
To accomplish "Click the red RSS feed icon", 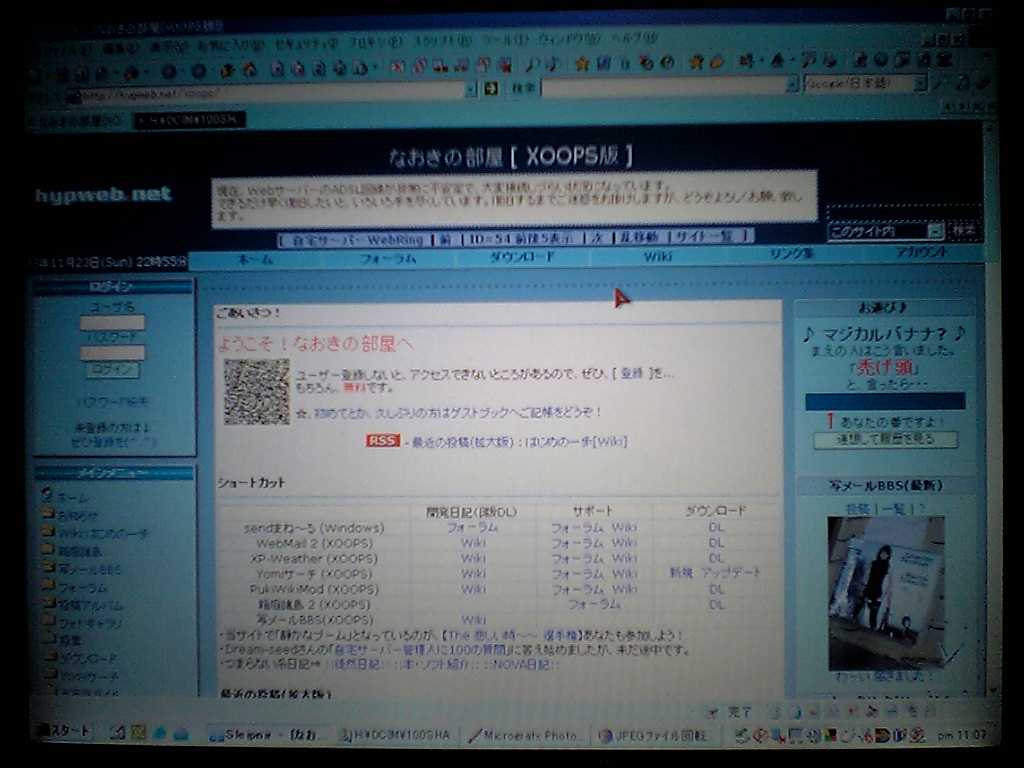I will [x=382, y=441].
